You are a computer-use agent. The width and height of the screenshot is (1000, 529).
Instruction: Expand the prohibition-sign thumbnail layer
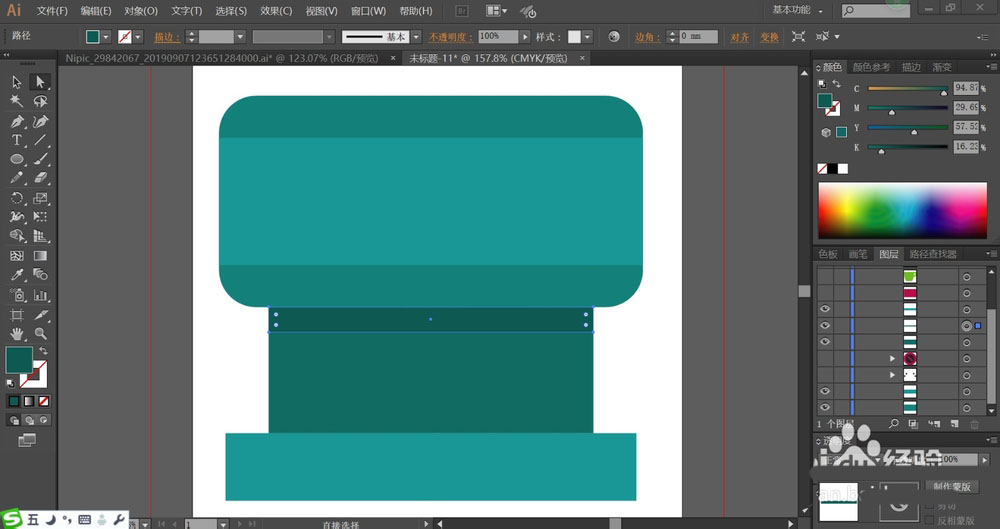point(892,359)
